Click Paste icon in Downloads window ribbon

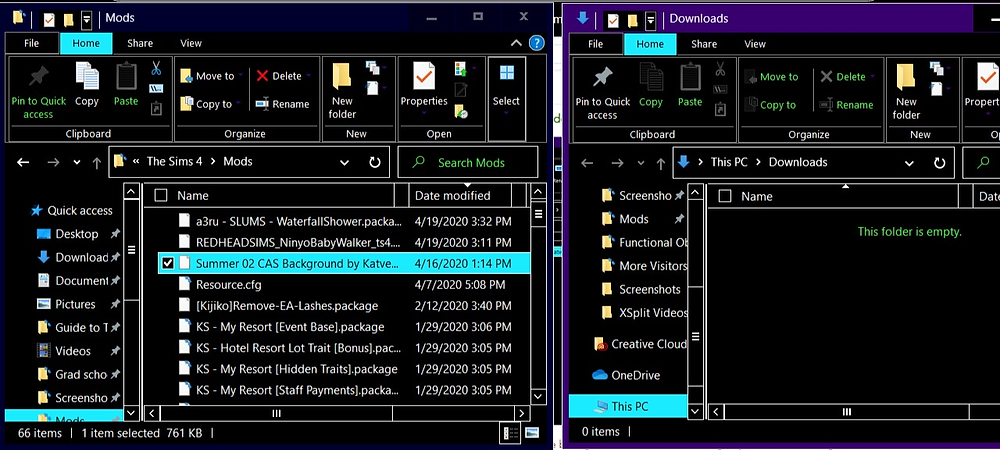pyautogui.click(x=690, y=85)
